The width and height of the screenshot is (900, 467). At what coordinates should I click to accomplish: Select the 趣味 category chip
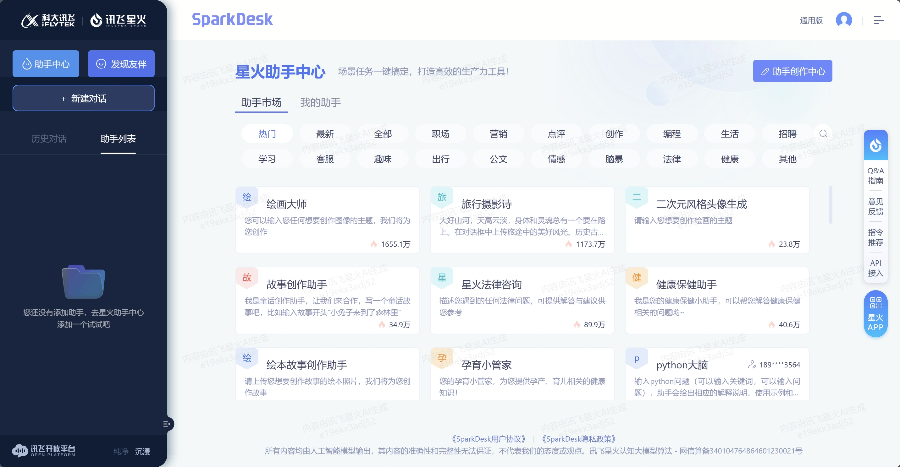click(x=383, y=159)
